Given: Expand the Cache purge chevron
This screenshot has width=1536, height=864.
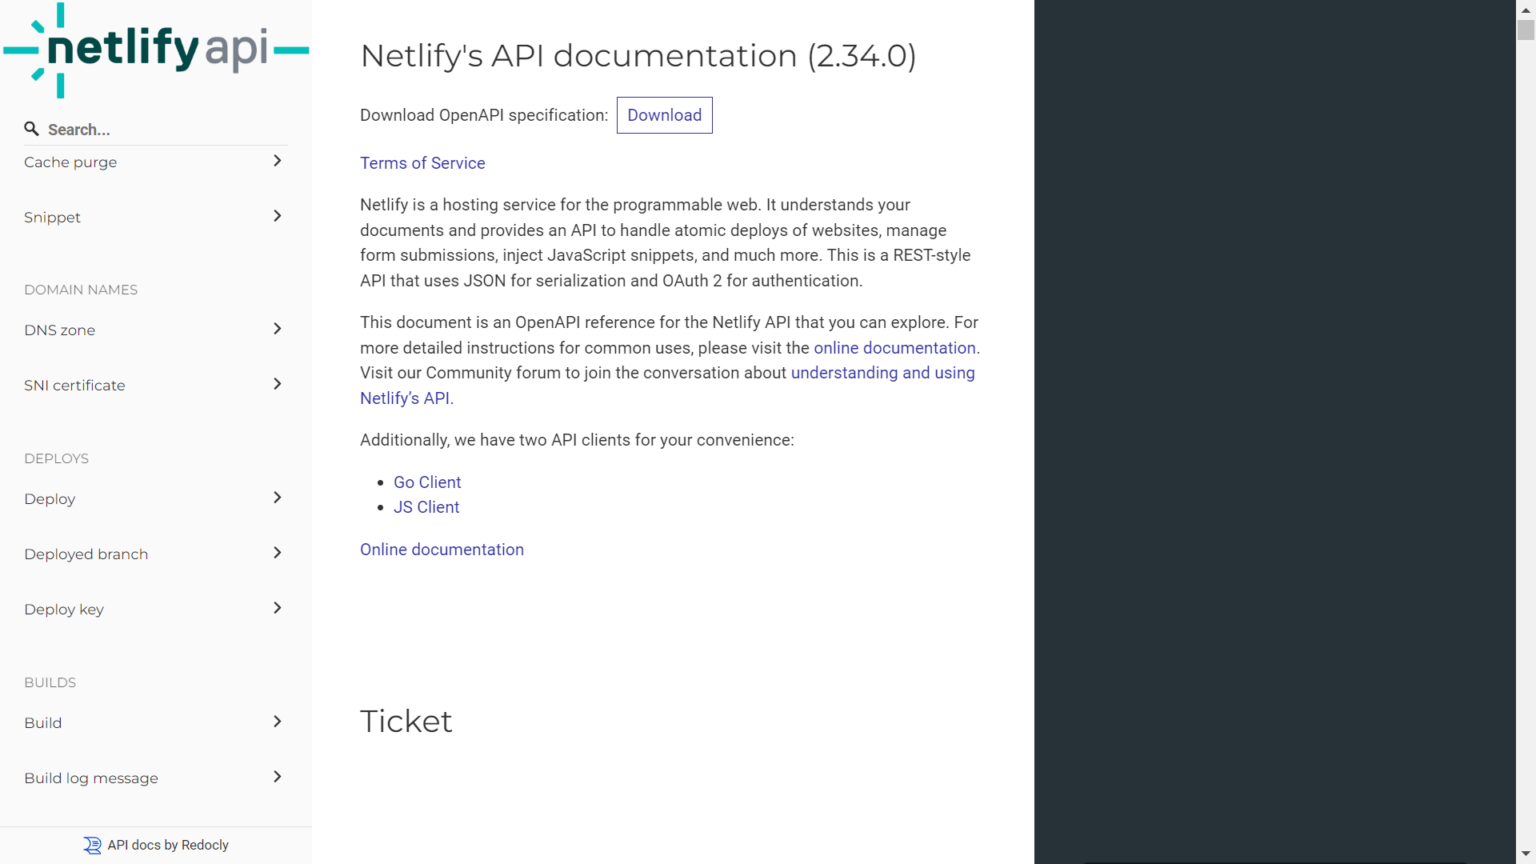Looking at the screenshot, I should point(277,161).
